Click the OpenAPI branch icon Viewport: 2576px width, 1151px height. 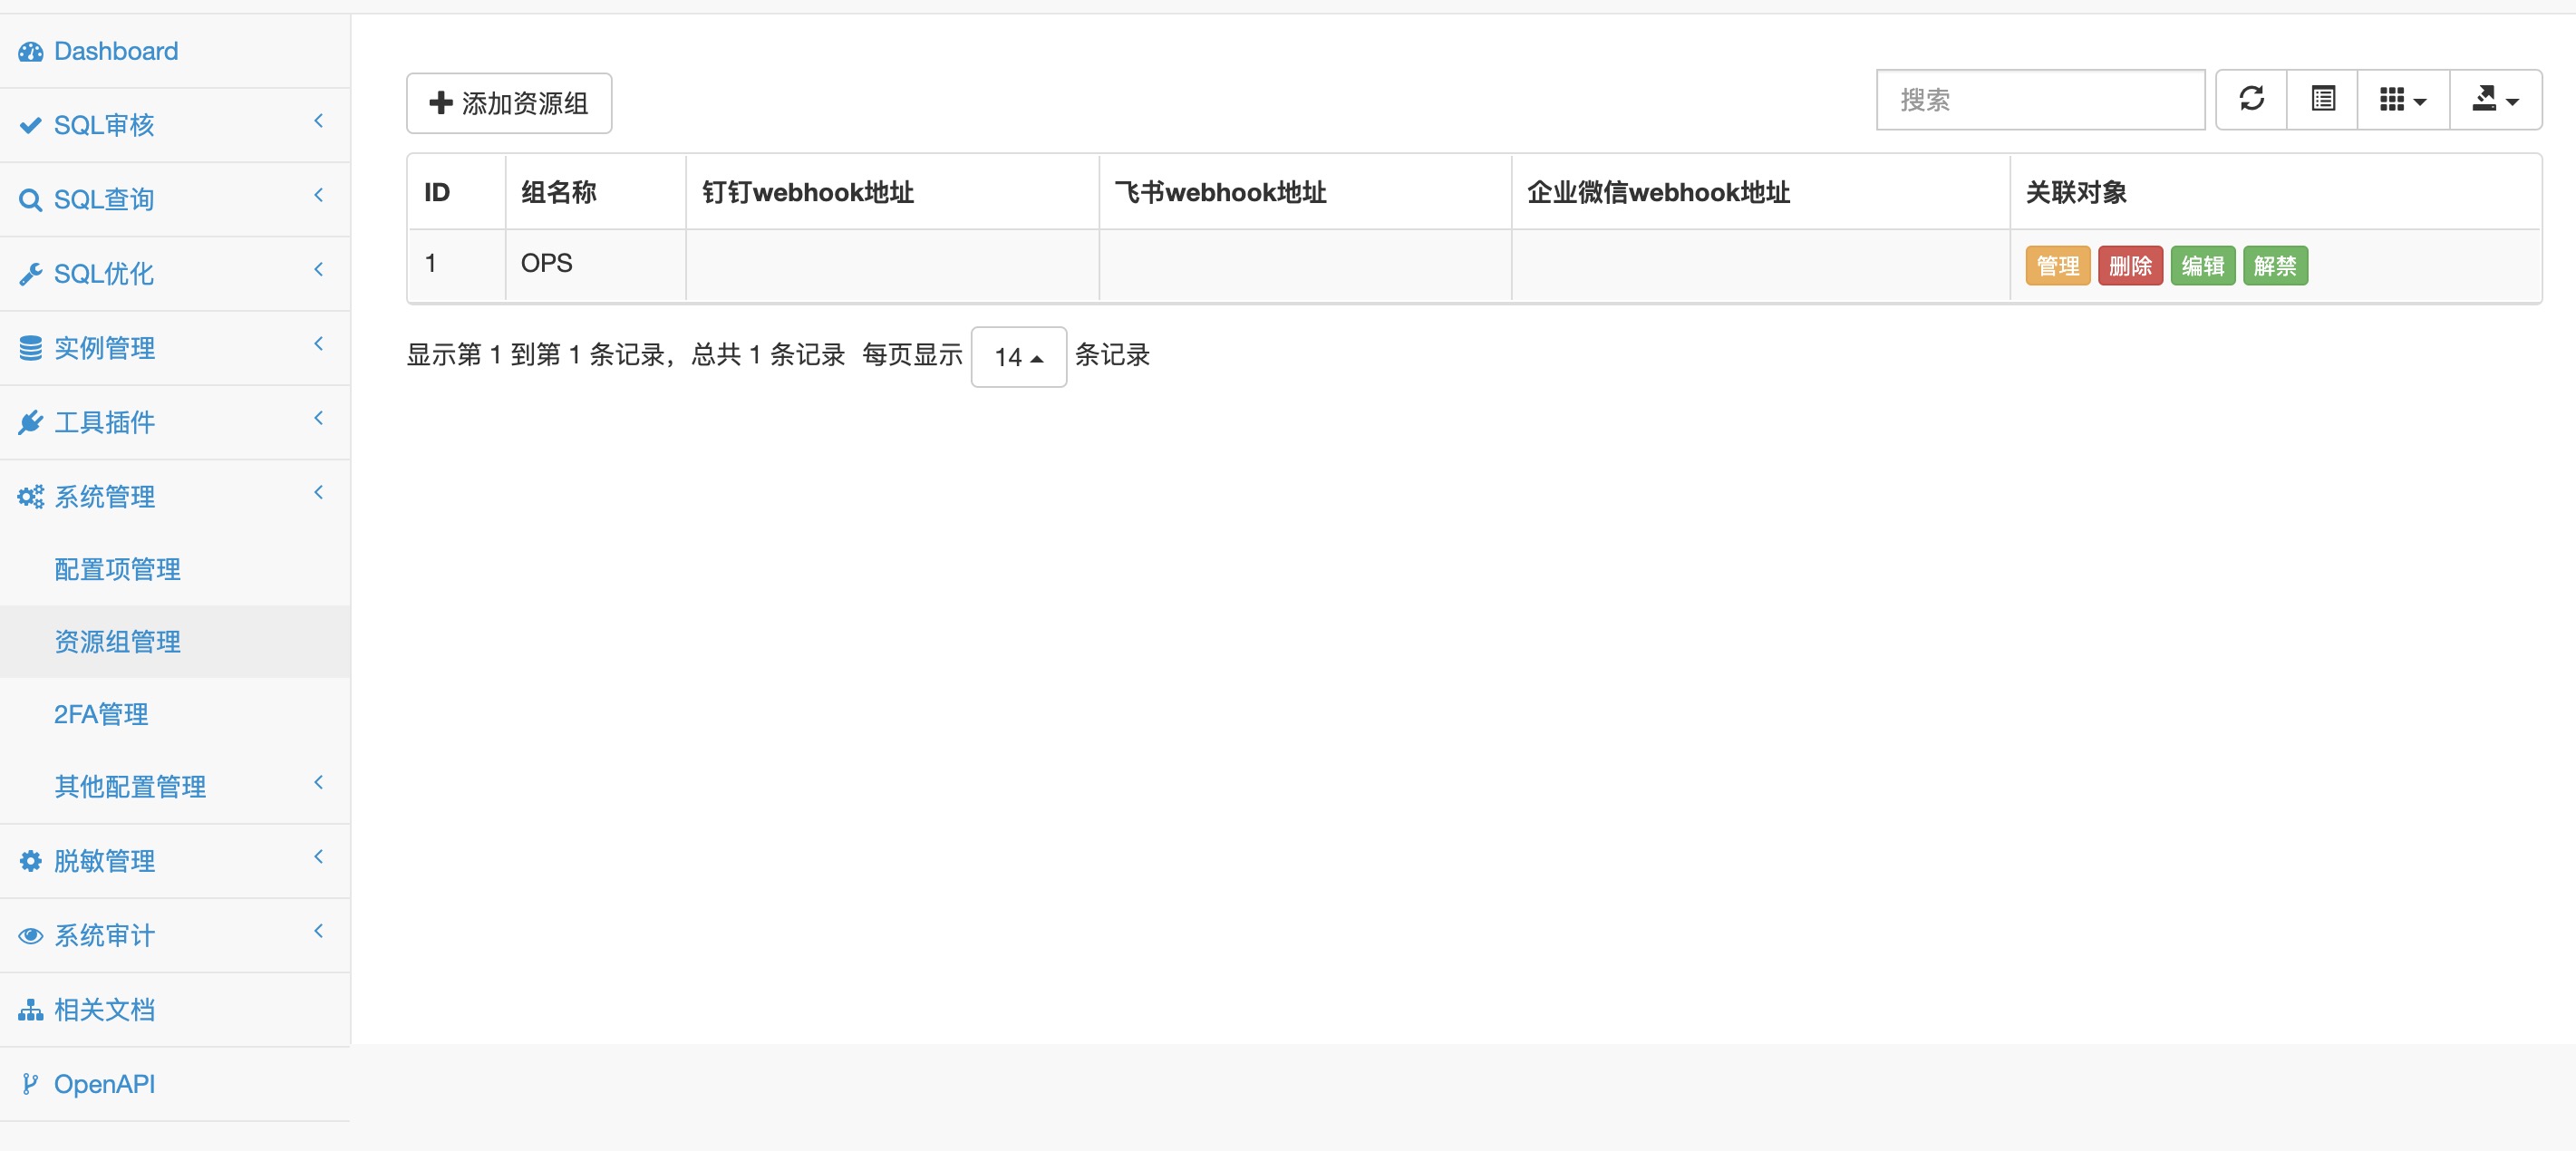(31, 1084)
